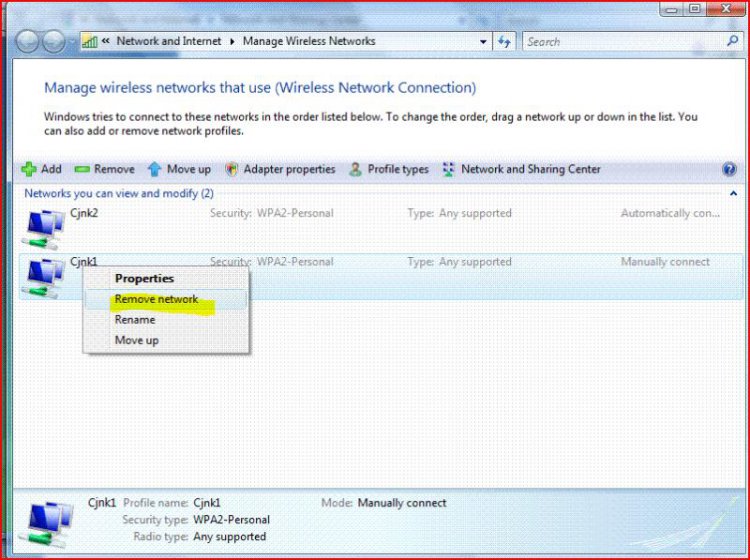Image resolution: width=750 pixels, height=560 pixels.
Task: Click in the Search input box
Action: click(x=624, y=42)
